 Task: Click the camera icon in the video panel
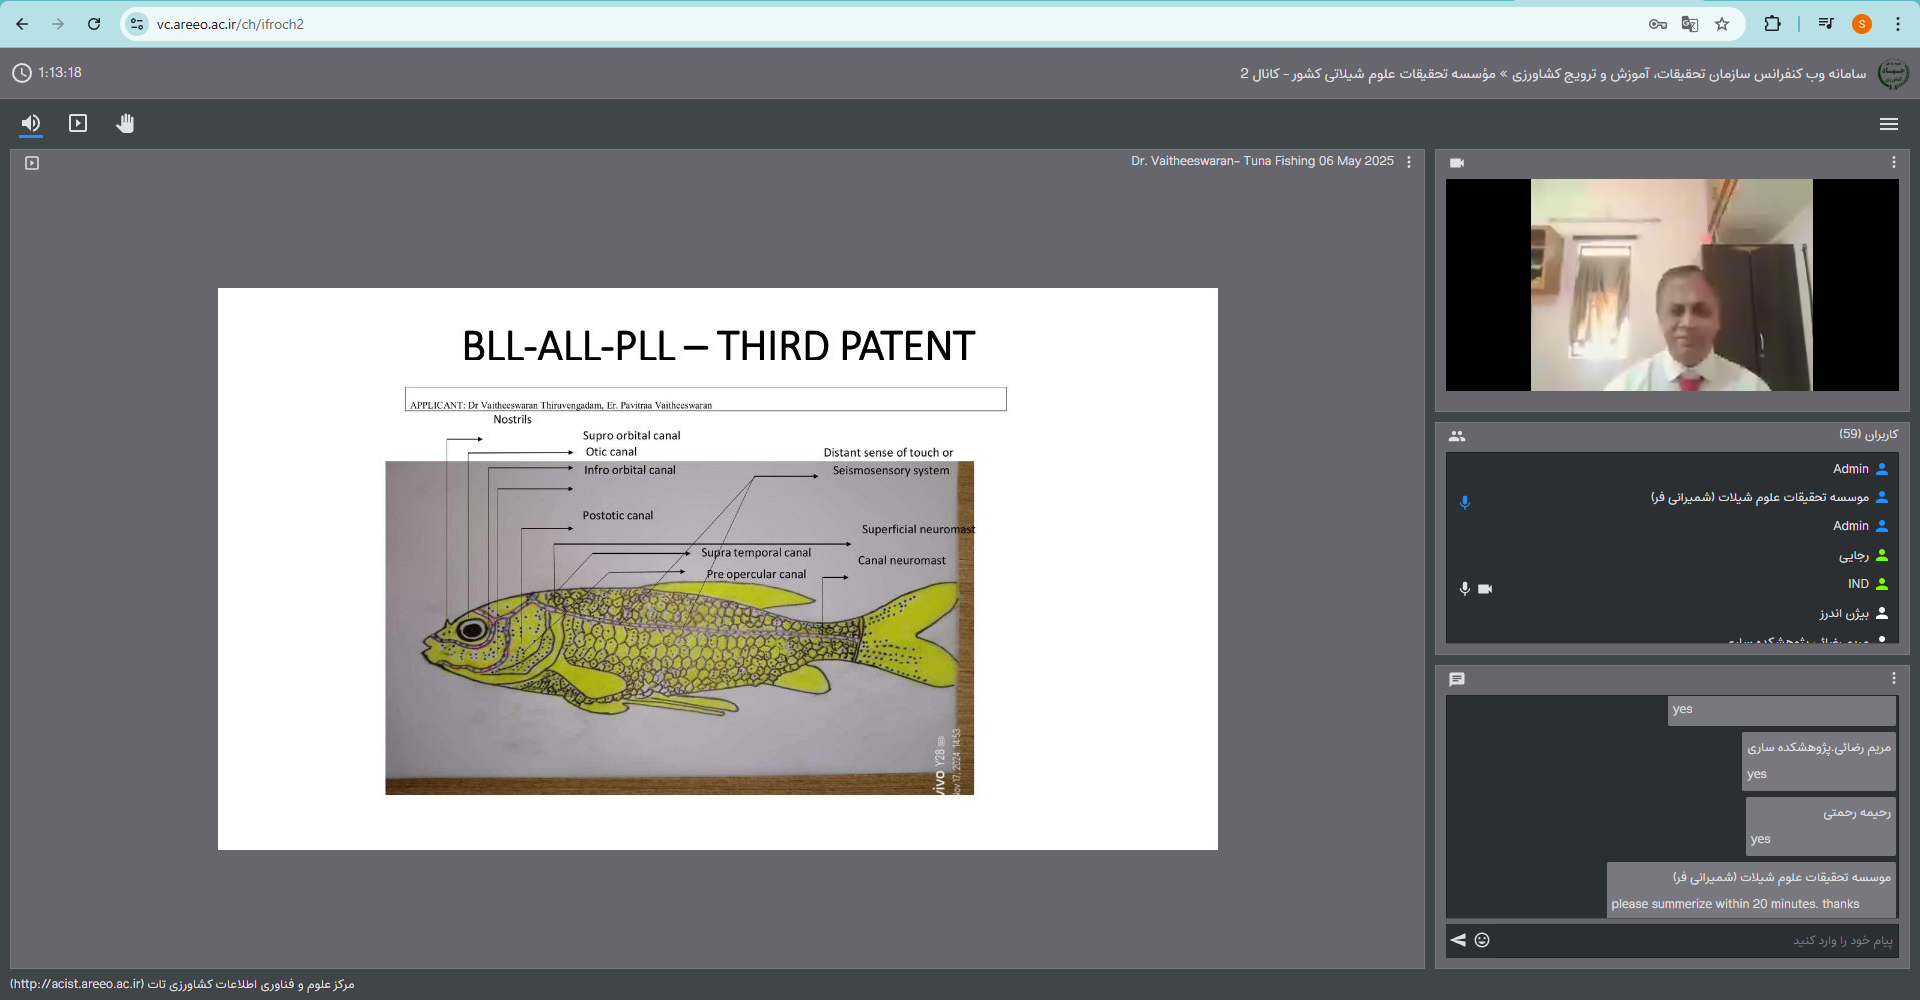1457,163
